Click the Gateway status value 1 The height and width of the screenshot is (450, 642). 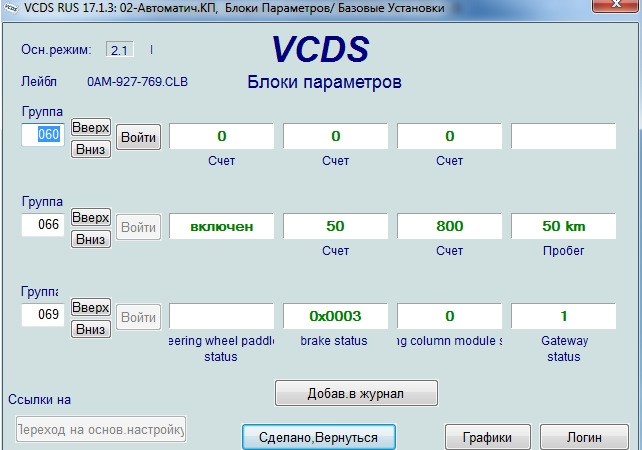click(x=563, y=316)
